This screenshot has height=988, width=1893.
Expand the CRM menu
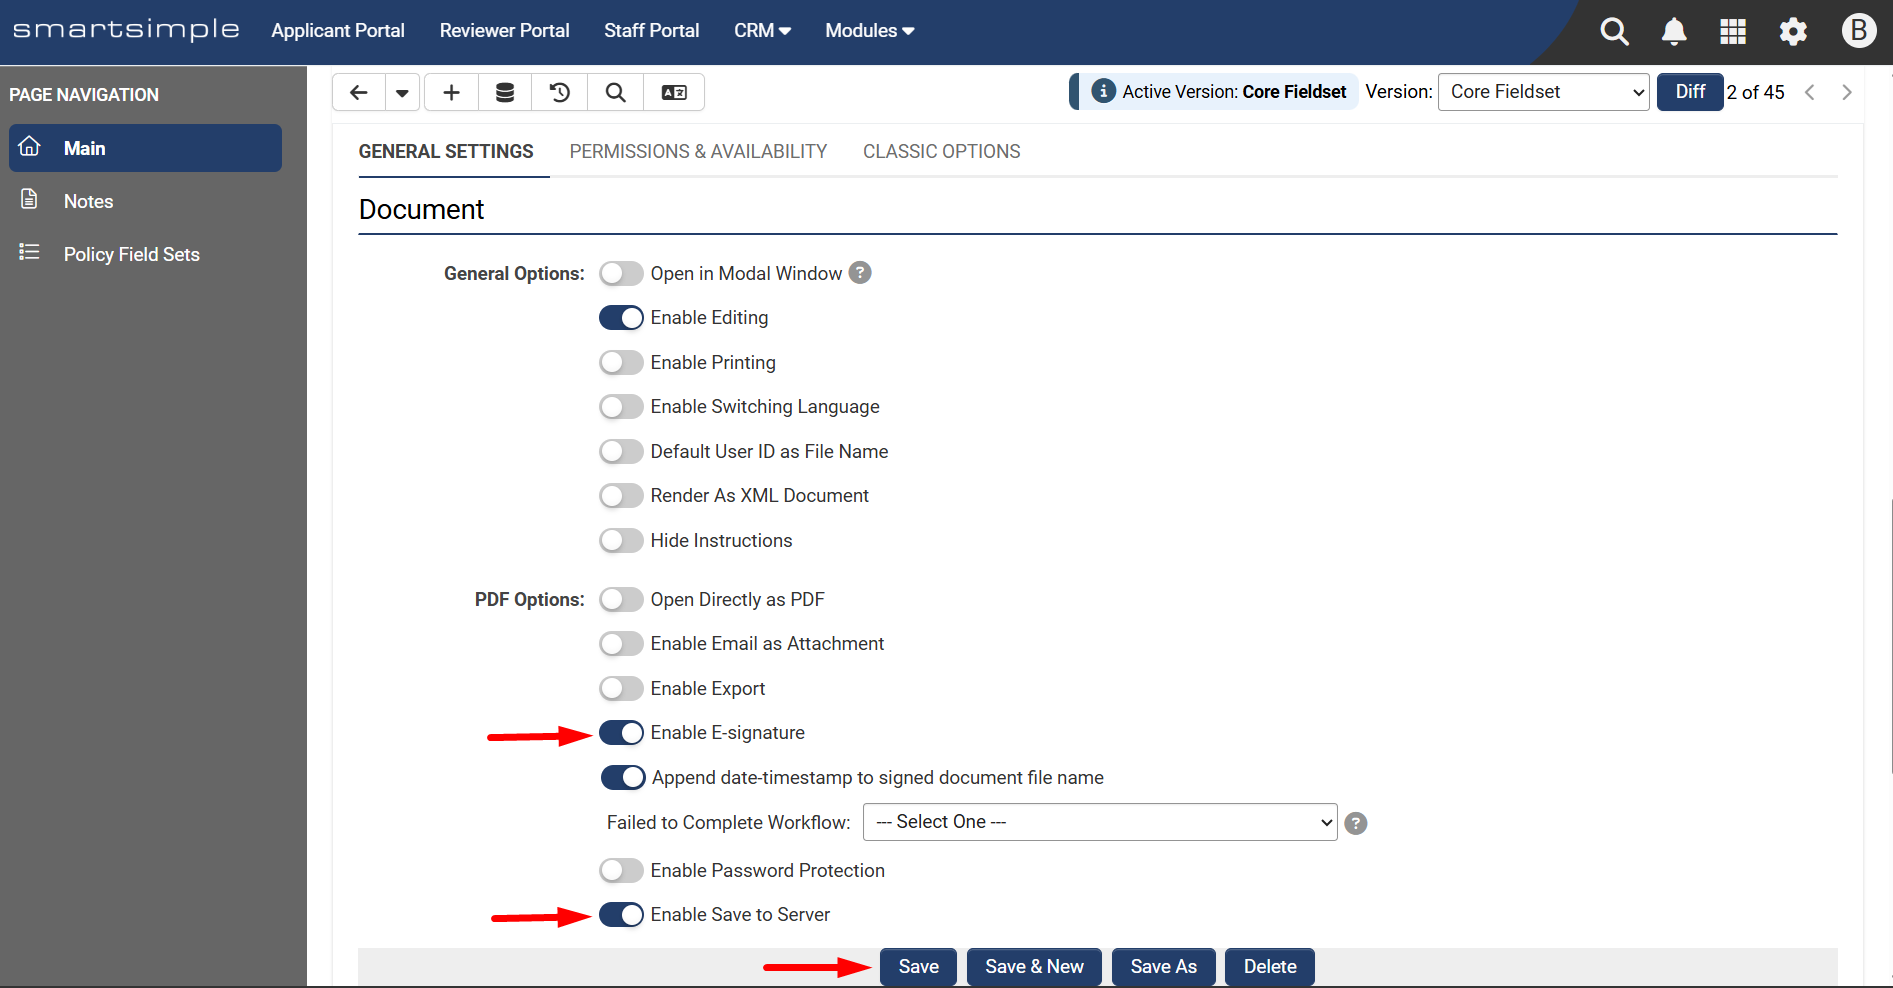[x=762, y=31]
